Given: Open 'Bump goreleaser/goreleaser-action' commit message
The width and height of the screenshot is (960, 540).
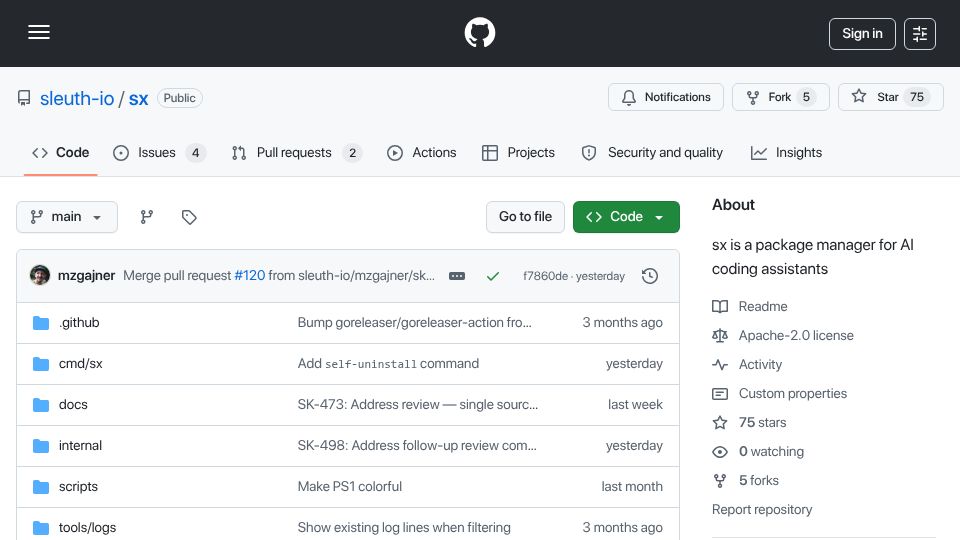Looking at the screenshot, I should coord(414,323).
